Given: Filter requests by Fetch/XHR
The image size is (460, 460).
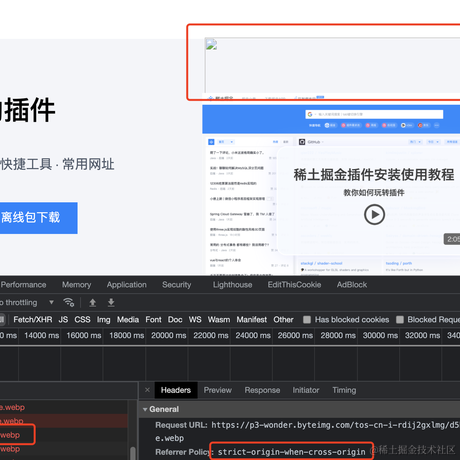Looking at the screenshot, I should (x=33, y=320).
